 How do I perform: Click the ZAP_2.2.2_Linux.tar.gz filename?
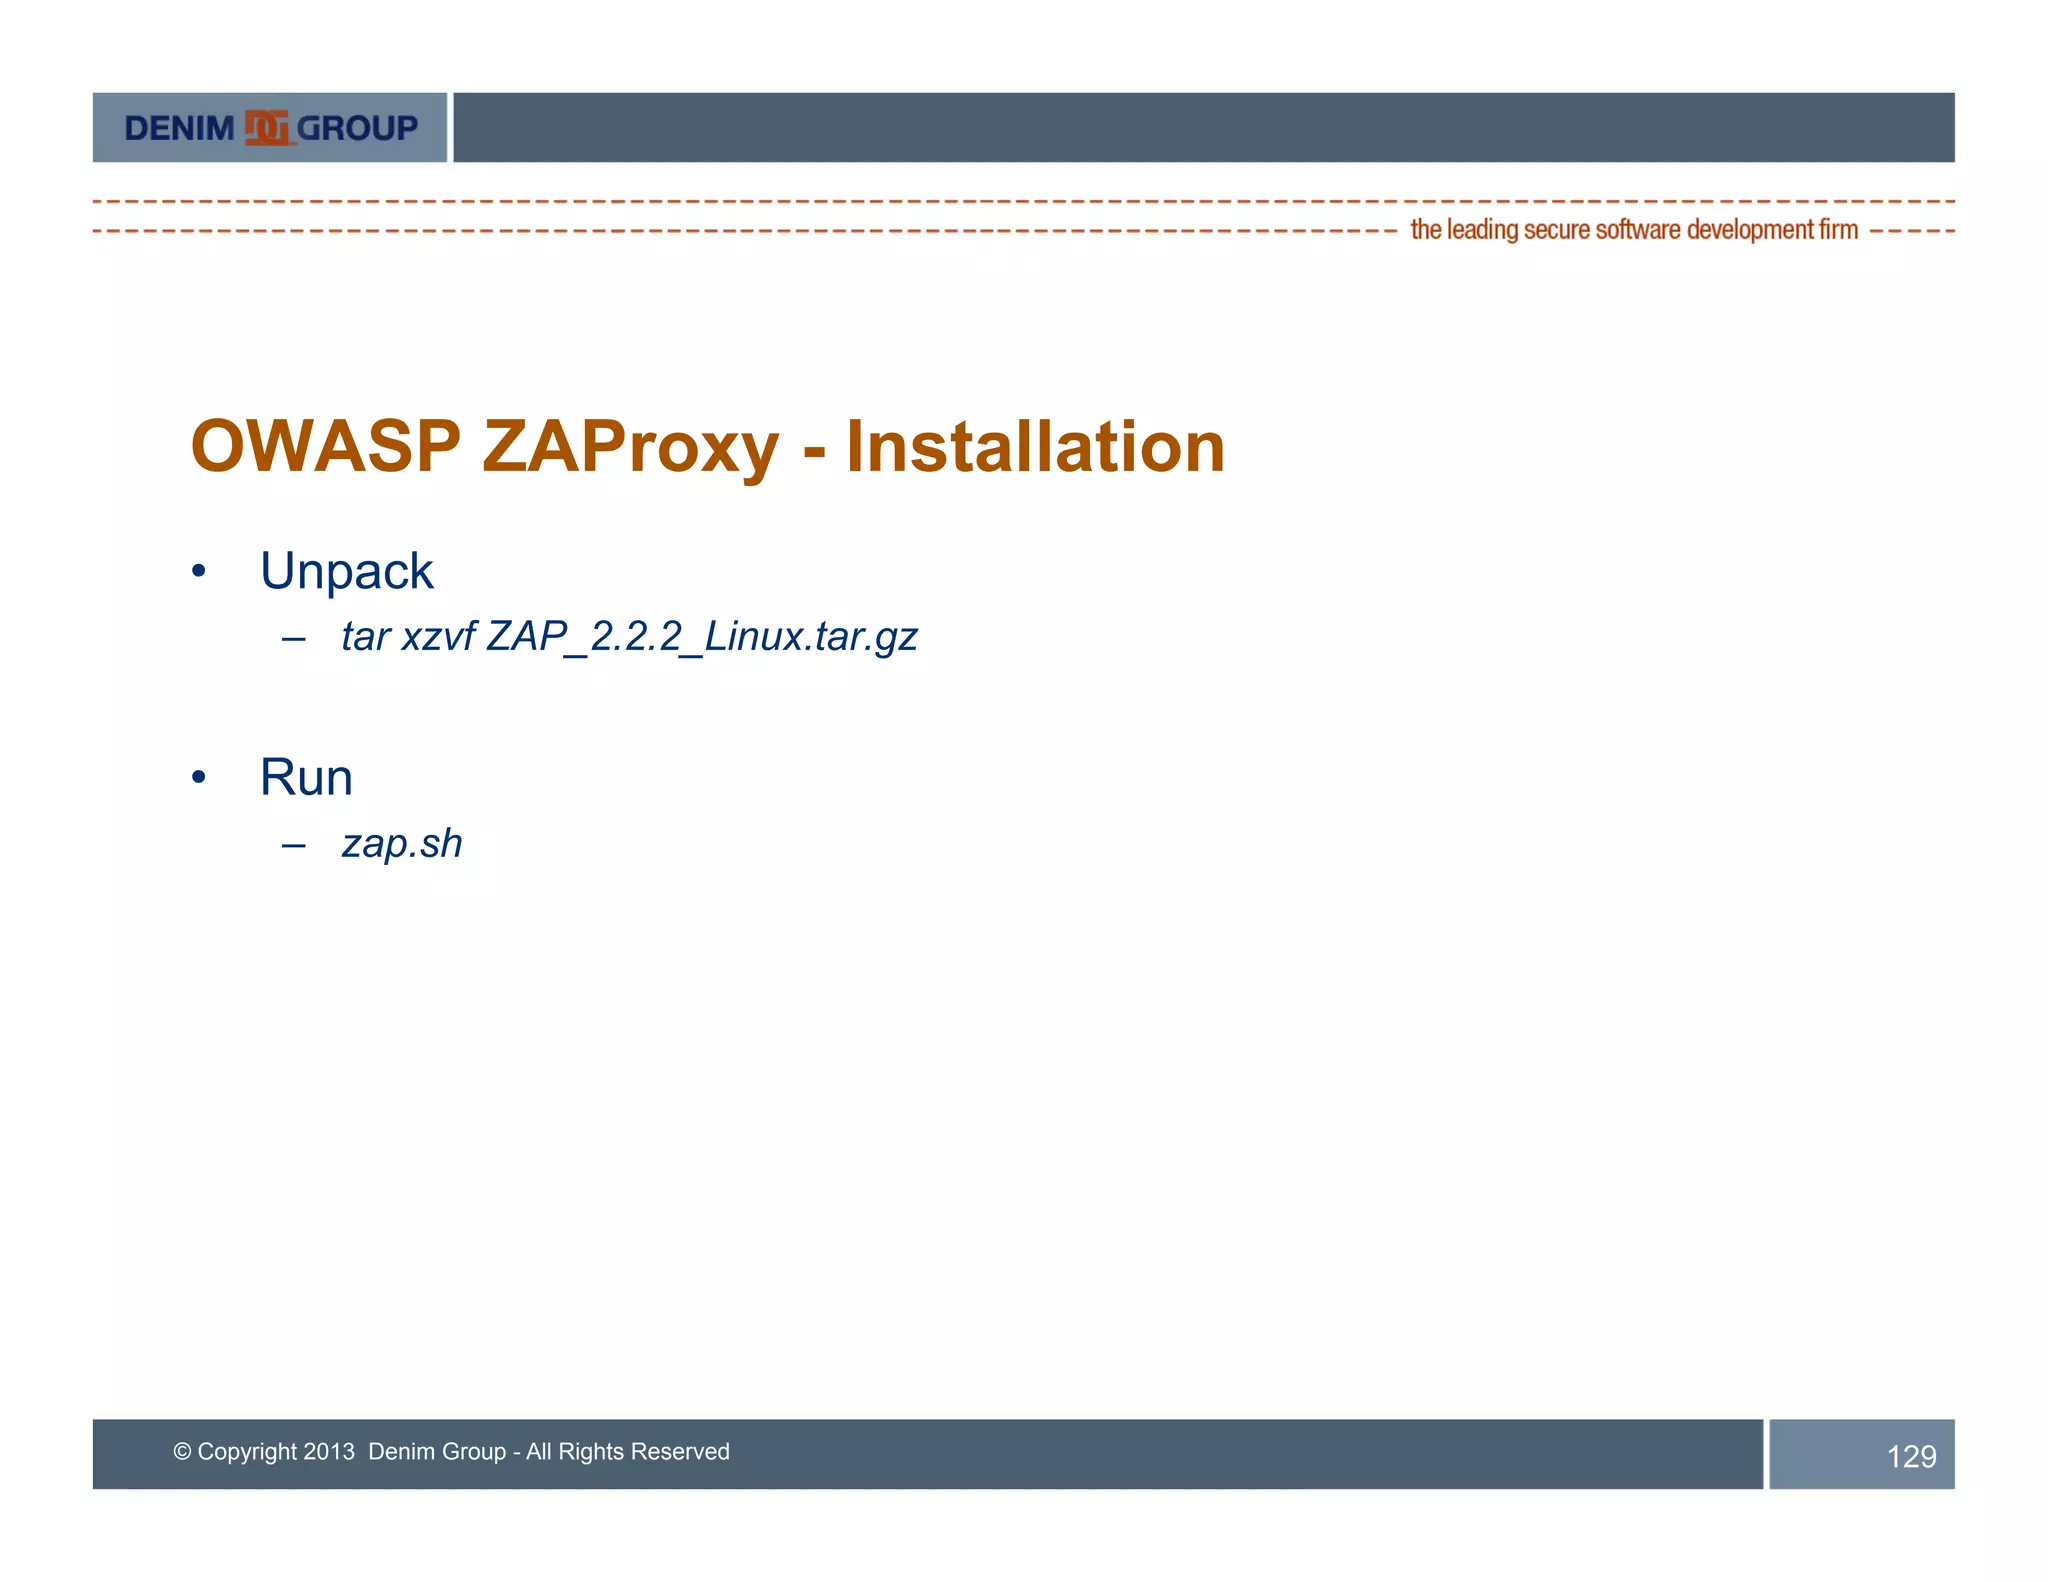coord(702,637)
